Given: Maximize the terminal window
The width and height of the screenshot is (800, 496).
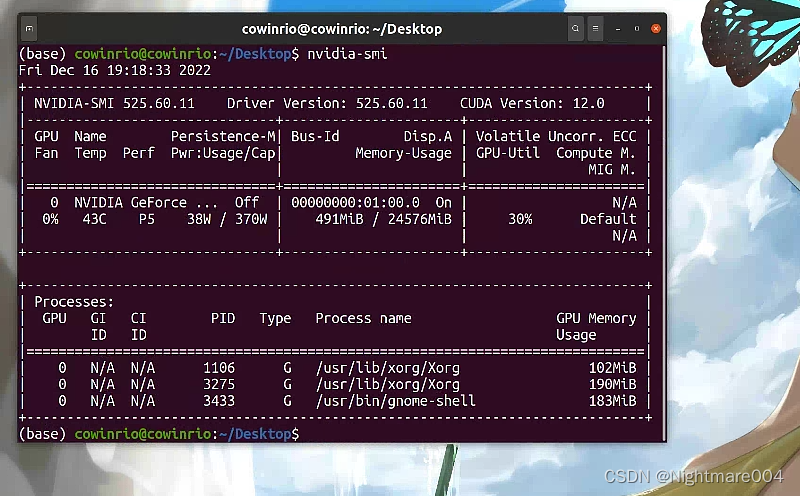Looking at the screenshot, I should pyautogui.click(x=637, y=29).
